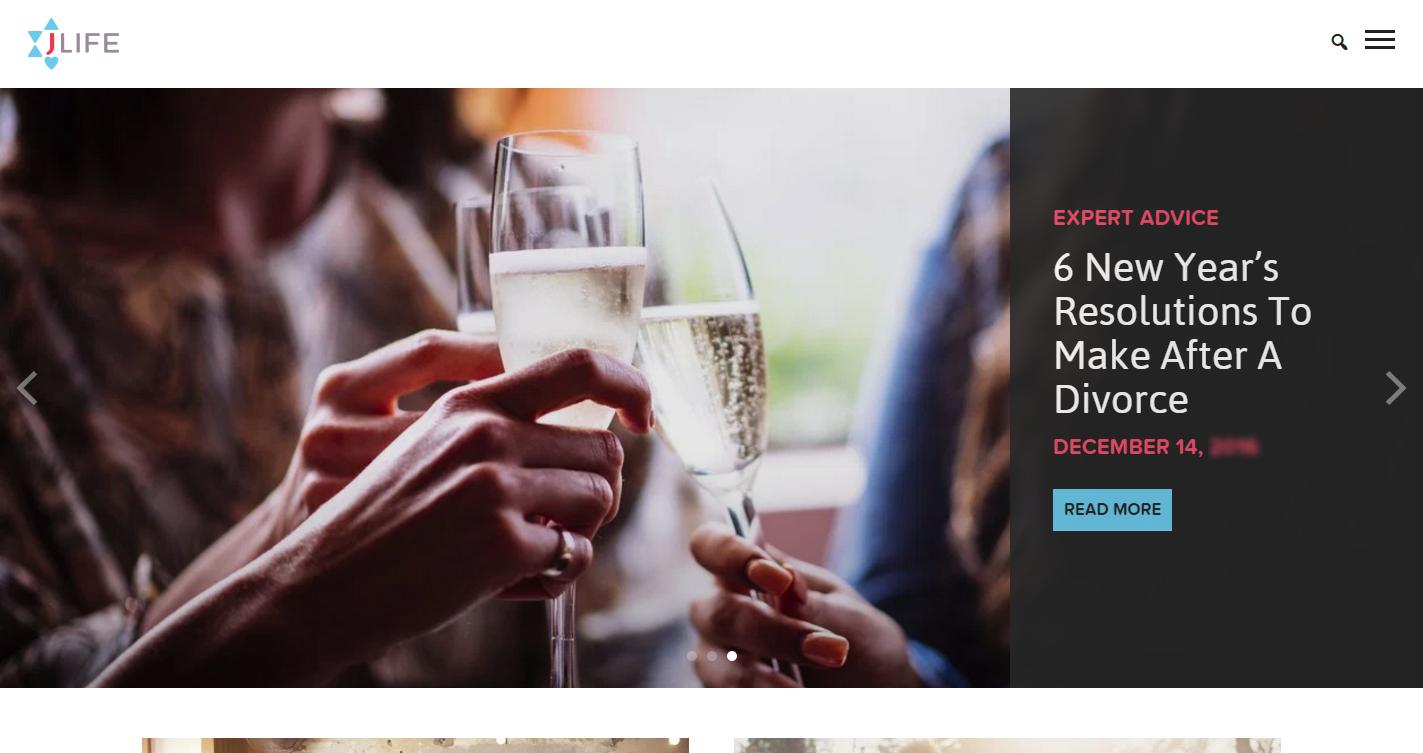
Task: Click the blurred year beside December 14
Action: tap(1234, 447)
